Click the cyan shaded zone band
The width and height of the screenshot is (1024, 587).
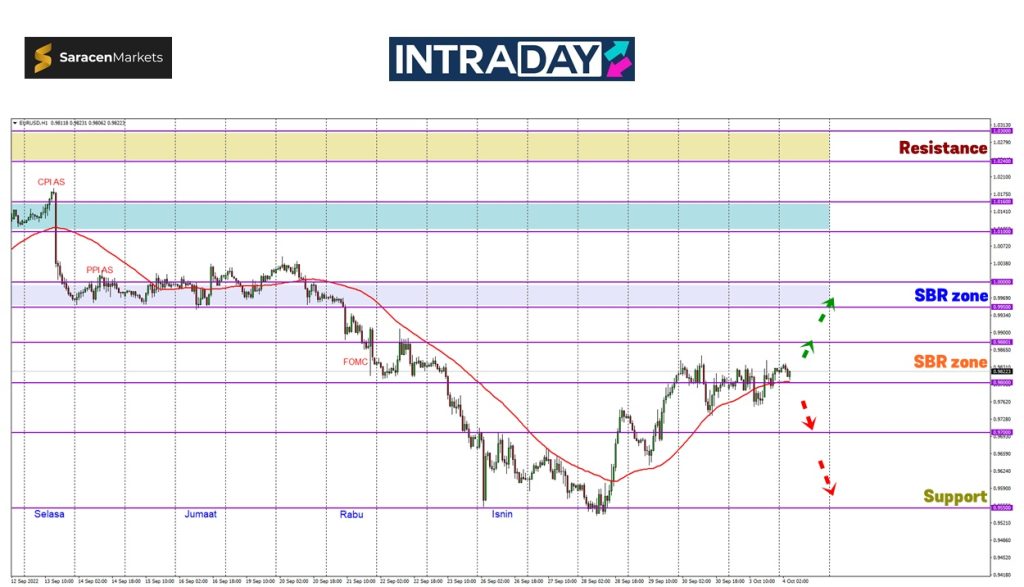420,216
